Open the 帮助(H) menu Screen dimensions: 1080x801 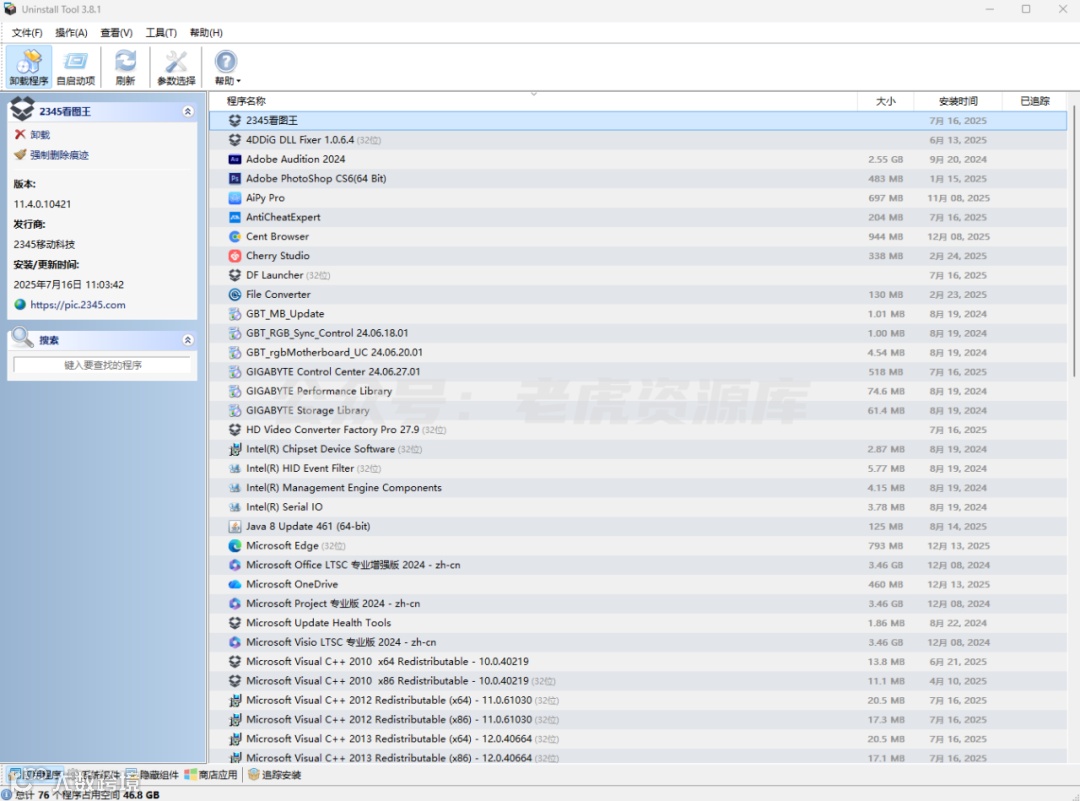pyautogui.click(x=206, y=32)
